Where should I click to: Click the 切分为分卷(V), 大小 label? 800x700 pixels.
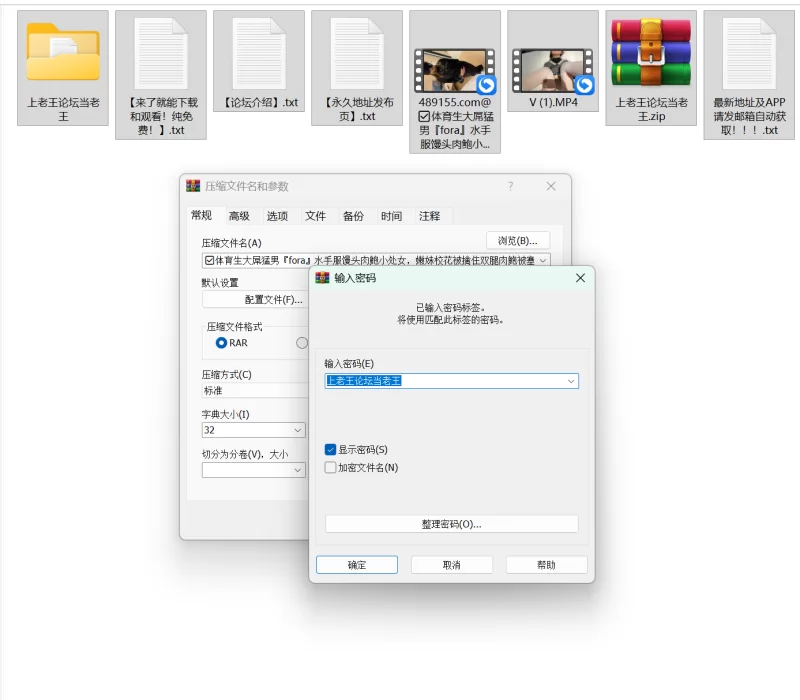click(x=245, y=454)
